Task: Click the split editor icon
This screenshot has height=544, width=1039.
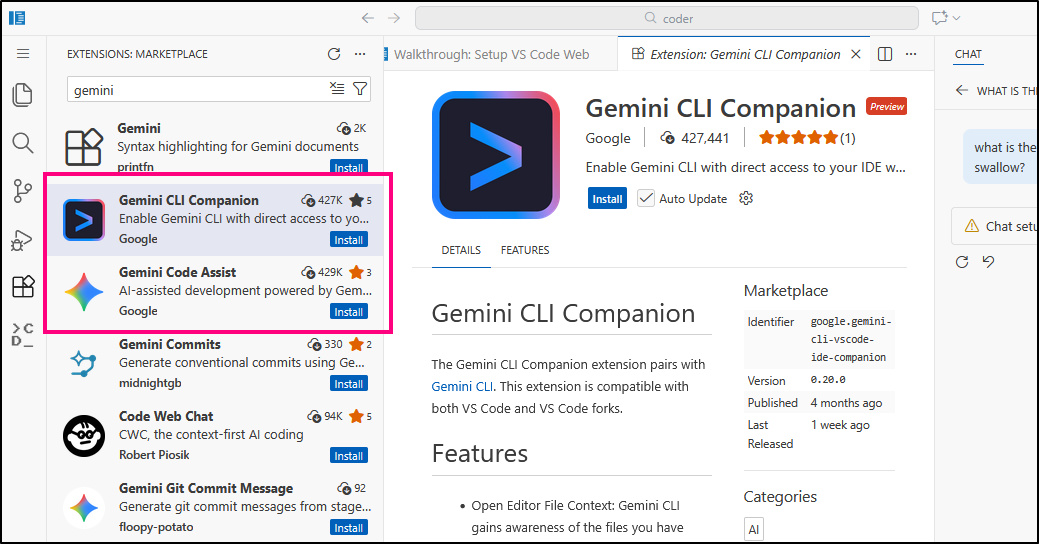Action: pos(884,54)
